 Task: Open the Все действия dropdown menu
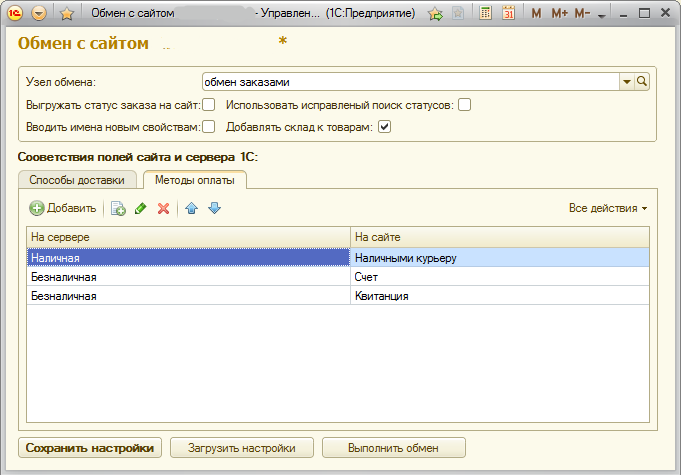click(608, 208)
